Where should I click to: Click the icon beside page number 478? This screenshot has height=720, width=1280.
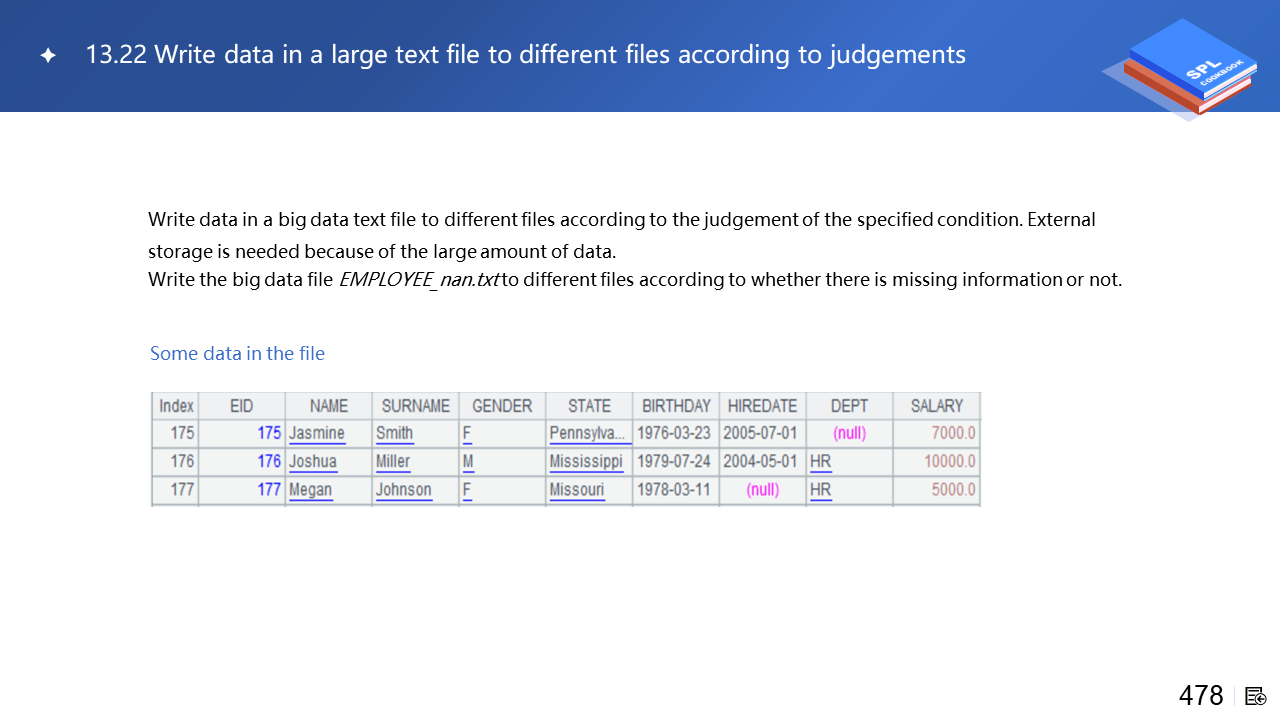(x=1256, y=696)
